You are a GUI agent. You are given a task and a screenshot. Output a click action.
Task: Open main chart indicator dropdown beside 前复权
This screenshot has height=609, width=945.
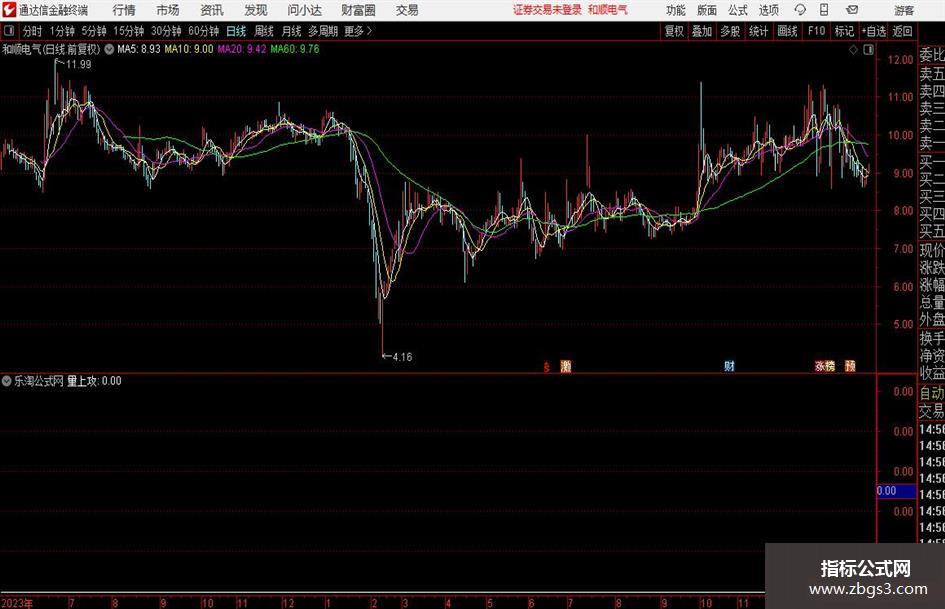[x=109, y=49]
